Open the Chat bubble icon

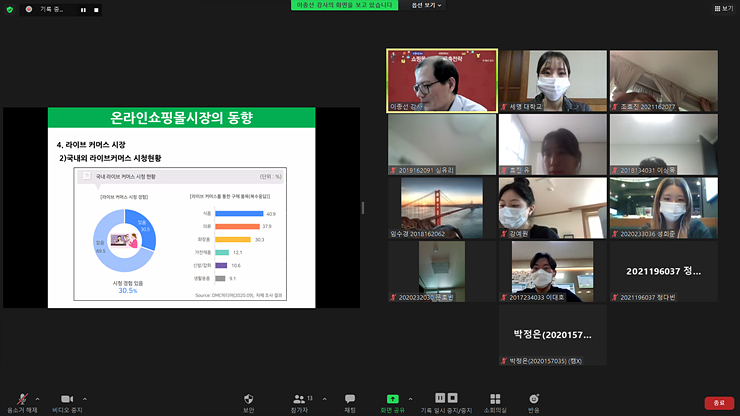coord(350,399)
